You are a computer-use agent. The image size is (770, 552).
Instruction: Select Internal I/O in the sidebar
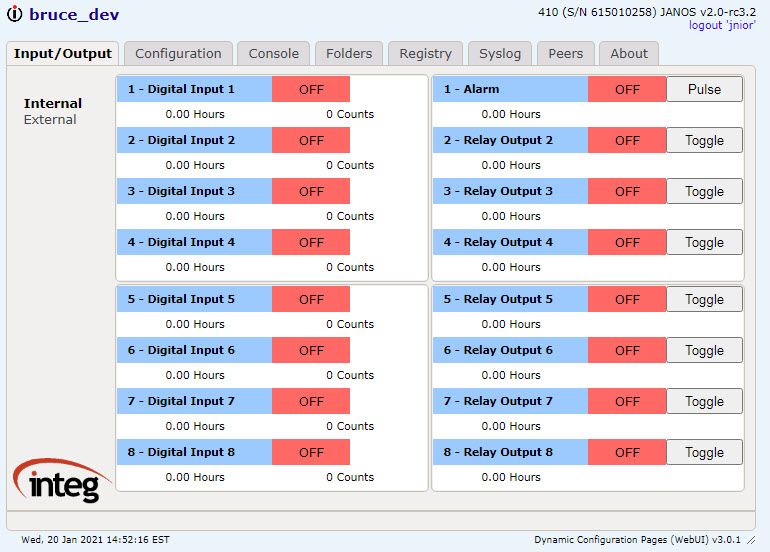(53, 103)
